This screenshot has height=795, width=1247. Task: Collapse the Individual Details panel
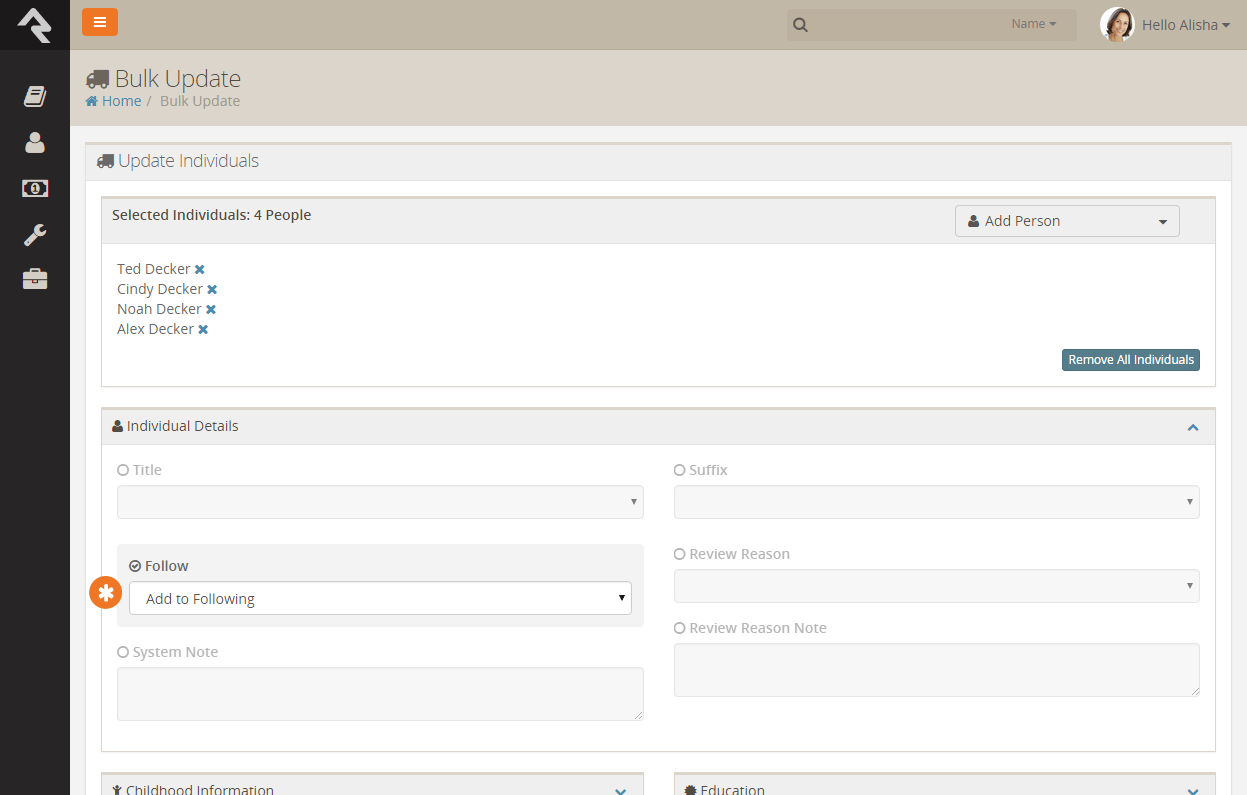click(x=1192, y=427)
